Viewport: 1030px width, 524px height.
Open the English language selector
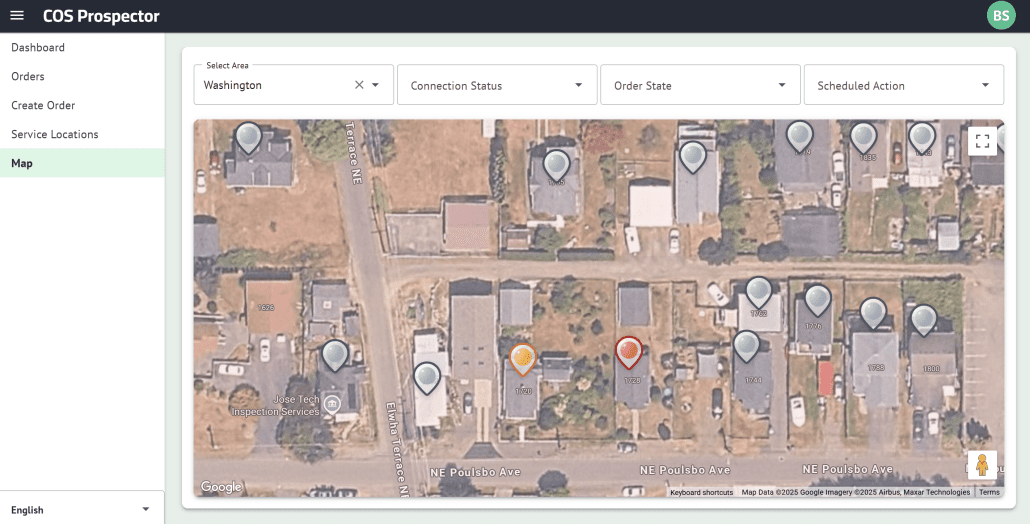point(82,509)
